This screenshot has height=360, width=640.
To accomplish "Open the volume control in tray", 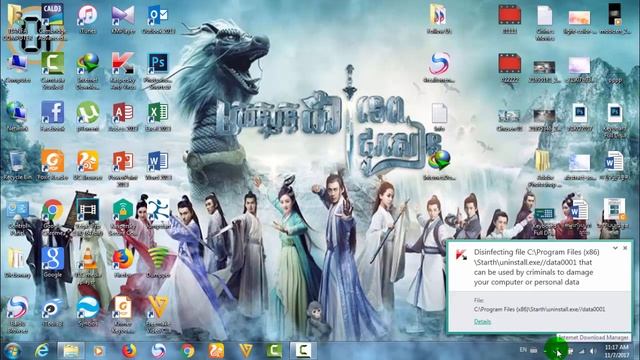I will [593, 351].
